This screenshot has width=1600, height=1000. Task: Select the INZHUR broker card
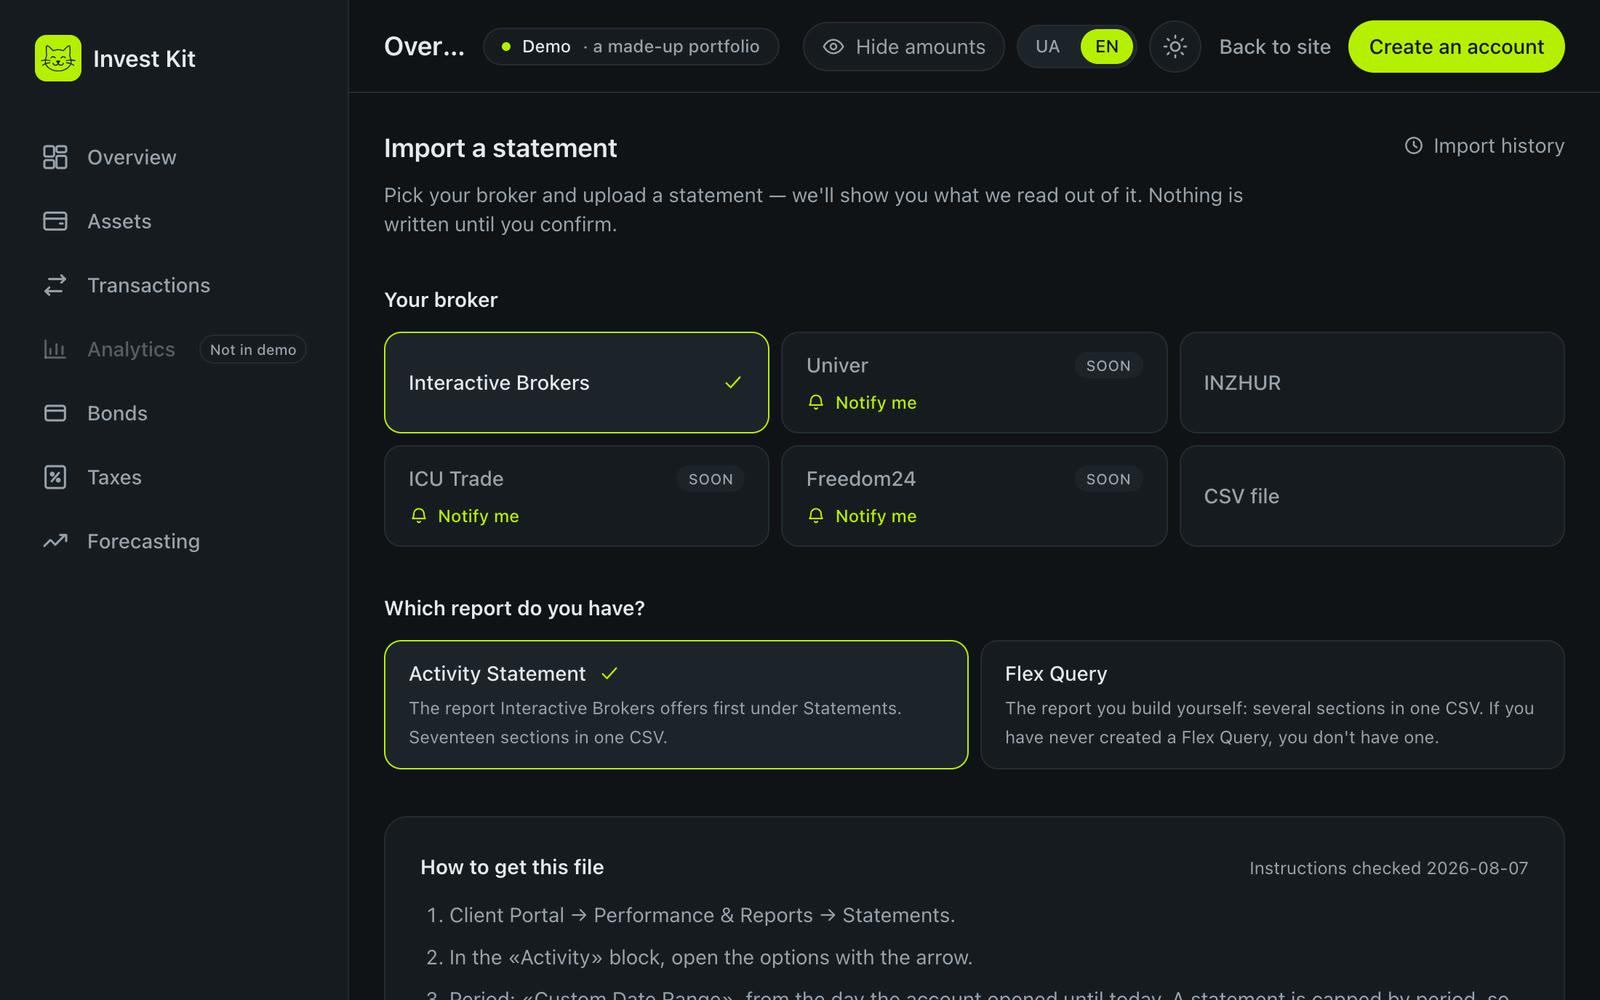(x=1372, y=383)
